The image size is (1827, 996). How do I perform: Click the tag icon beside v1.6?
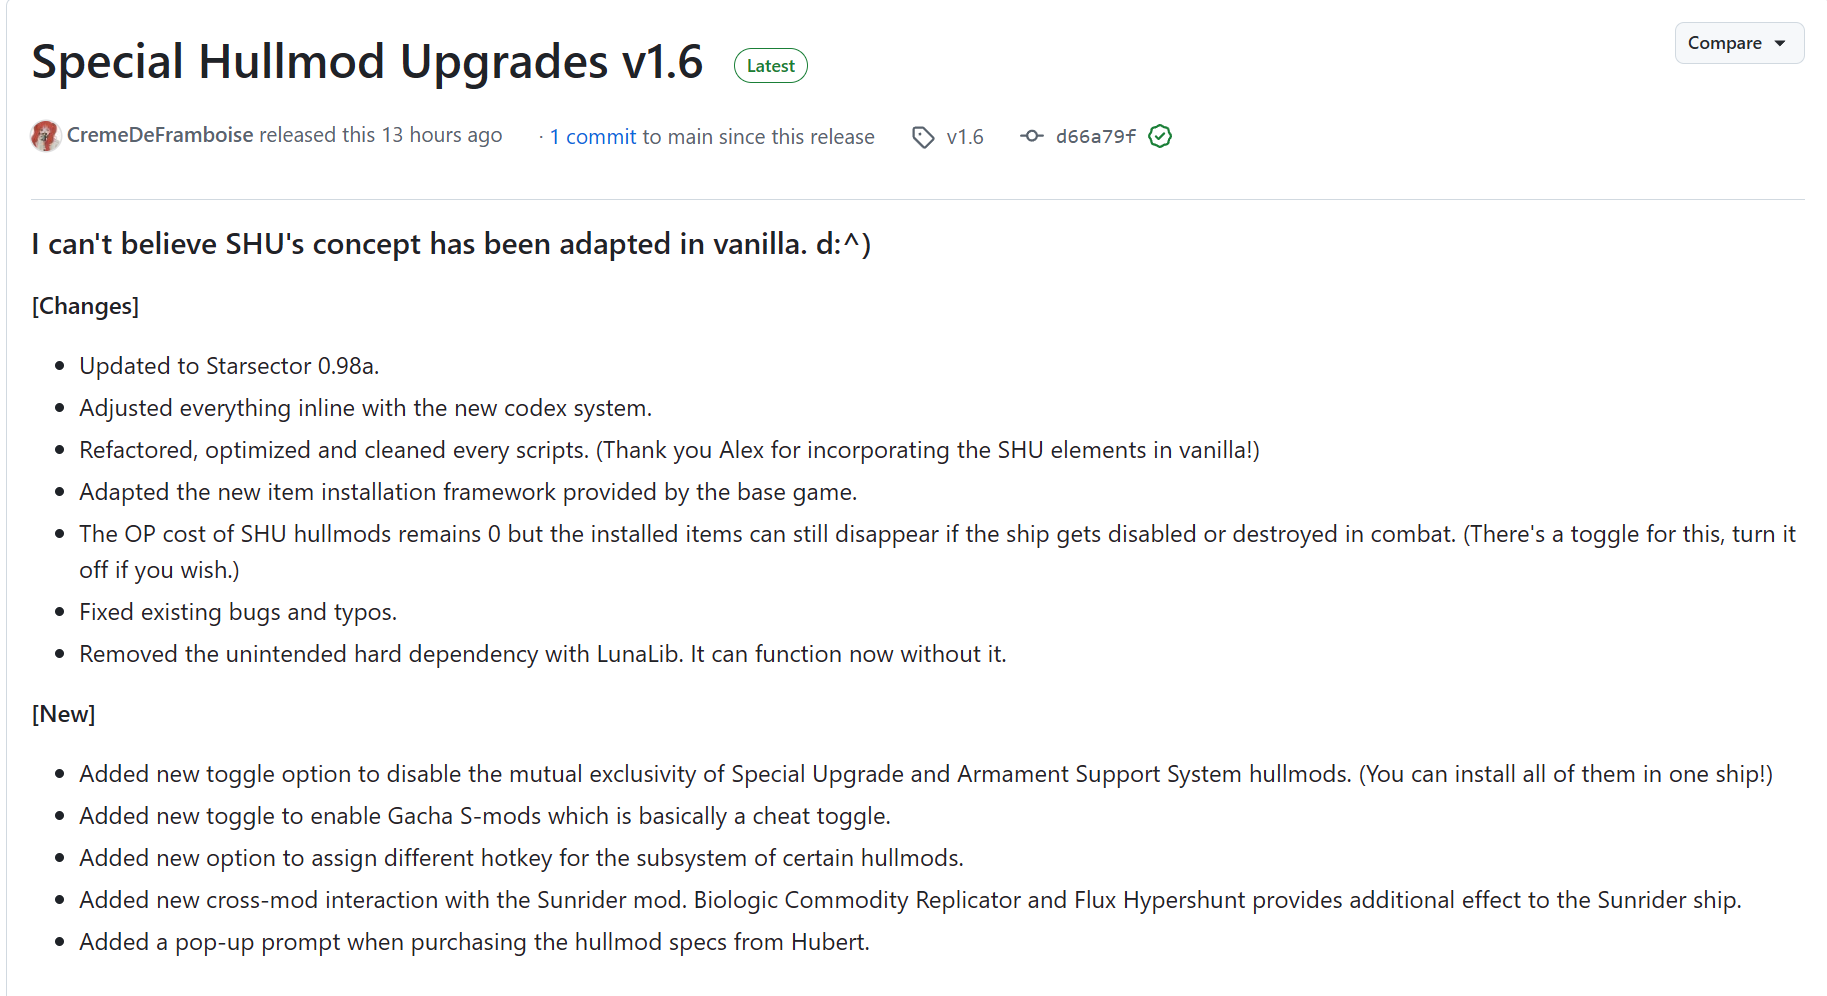923,137
